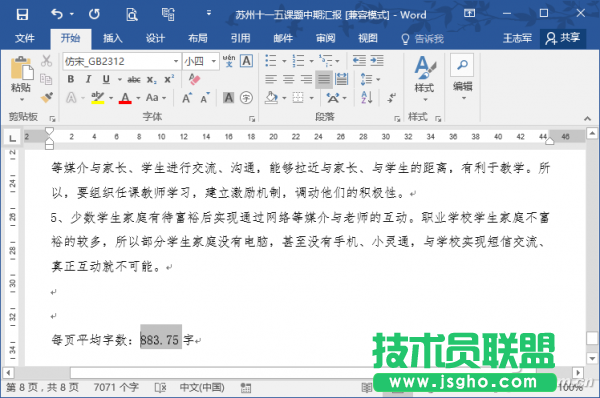Image resolution: width=600 pixels, height=398 pixels.
Task: Click the 7071 个字 word count
Action: click(x=116, y=388)
